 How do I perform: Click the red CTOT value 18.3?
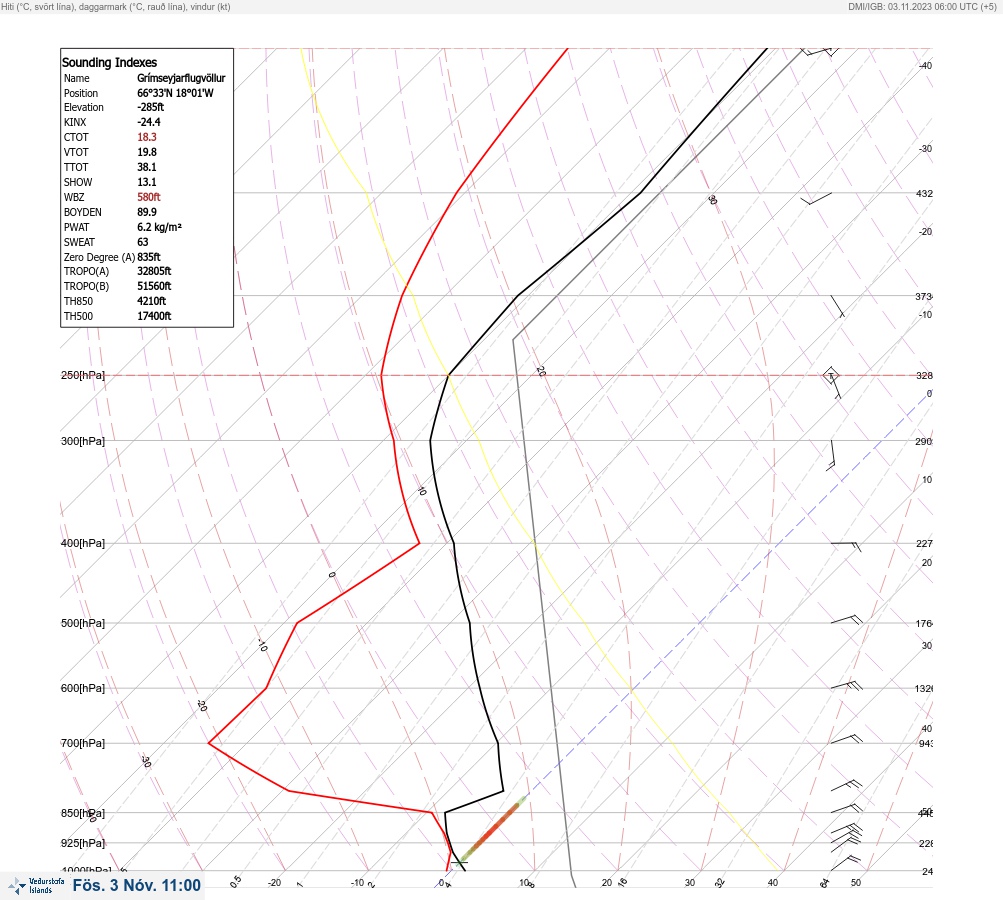pyautogui.click(x=146, y=137)
